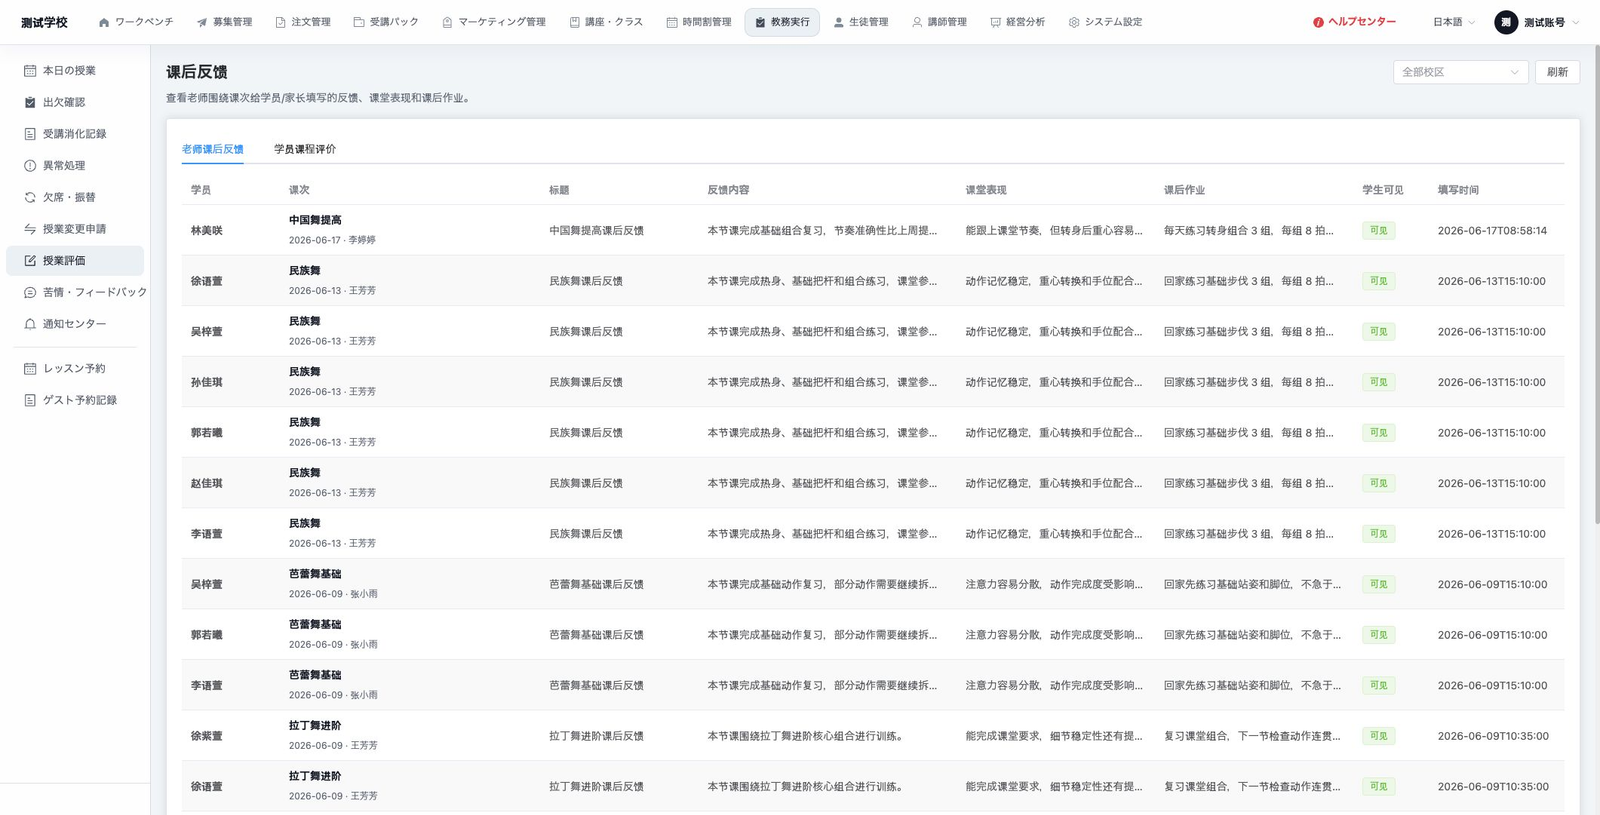
Task: Open the 全部校区 campus dropdown
Action: [x=1460, y=72]
